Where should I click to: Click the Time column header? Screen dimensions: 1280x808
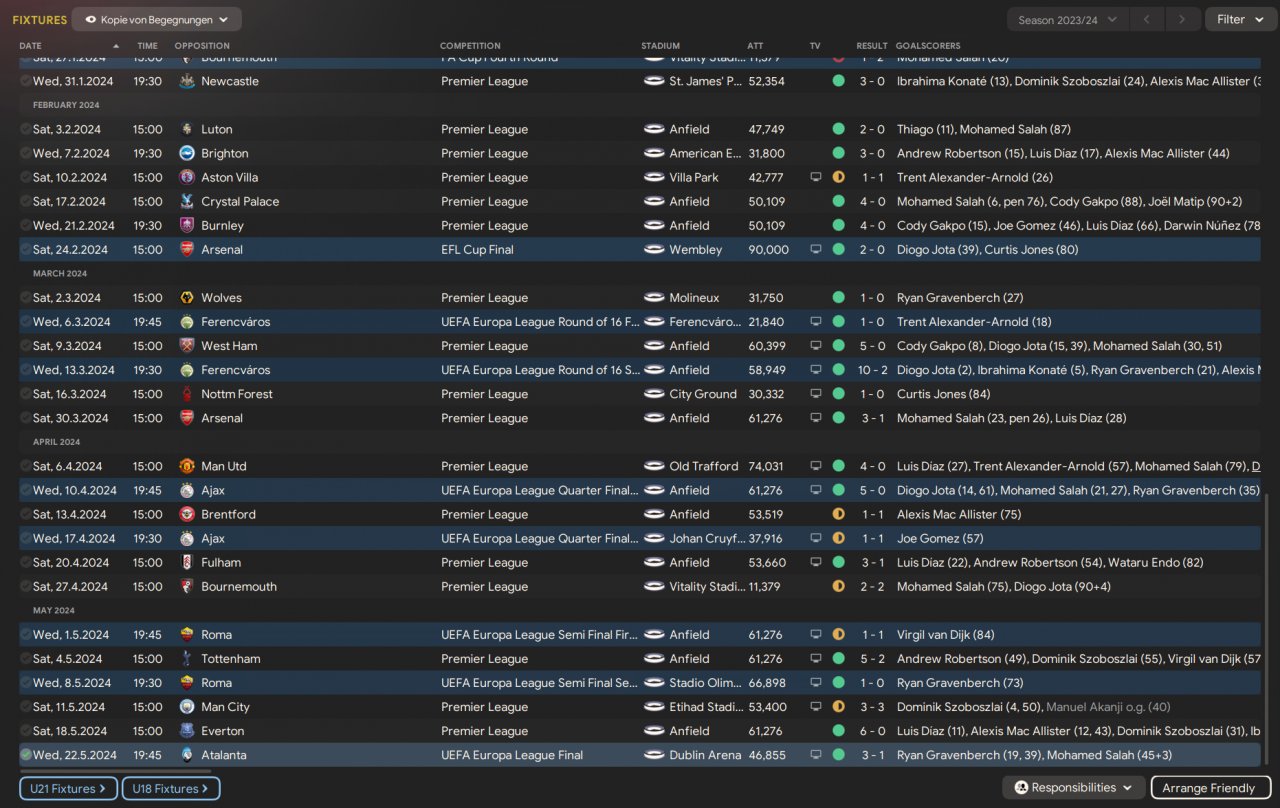[x=147, y=46]
